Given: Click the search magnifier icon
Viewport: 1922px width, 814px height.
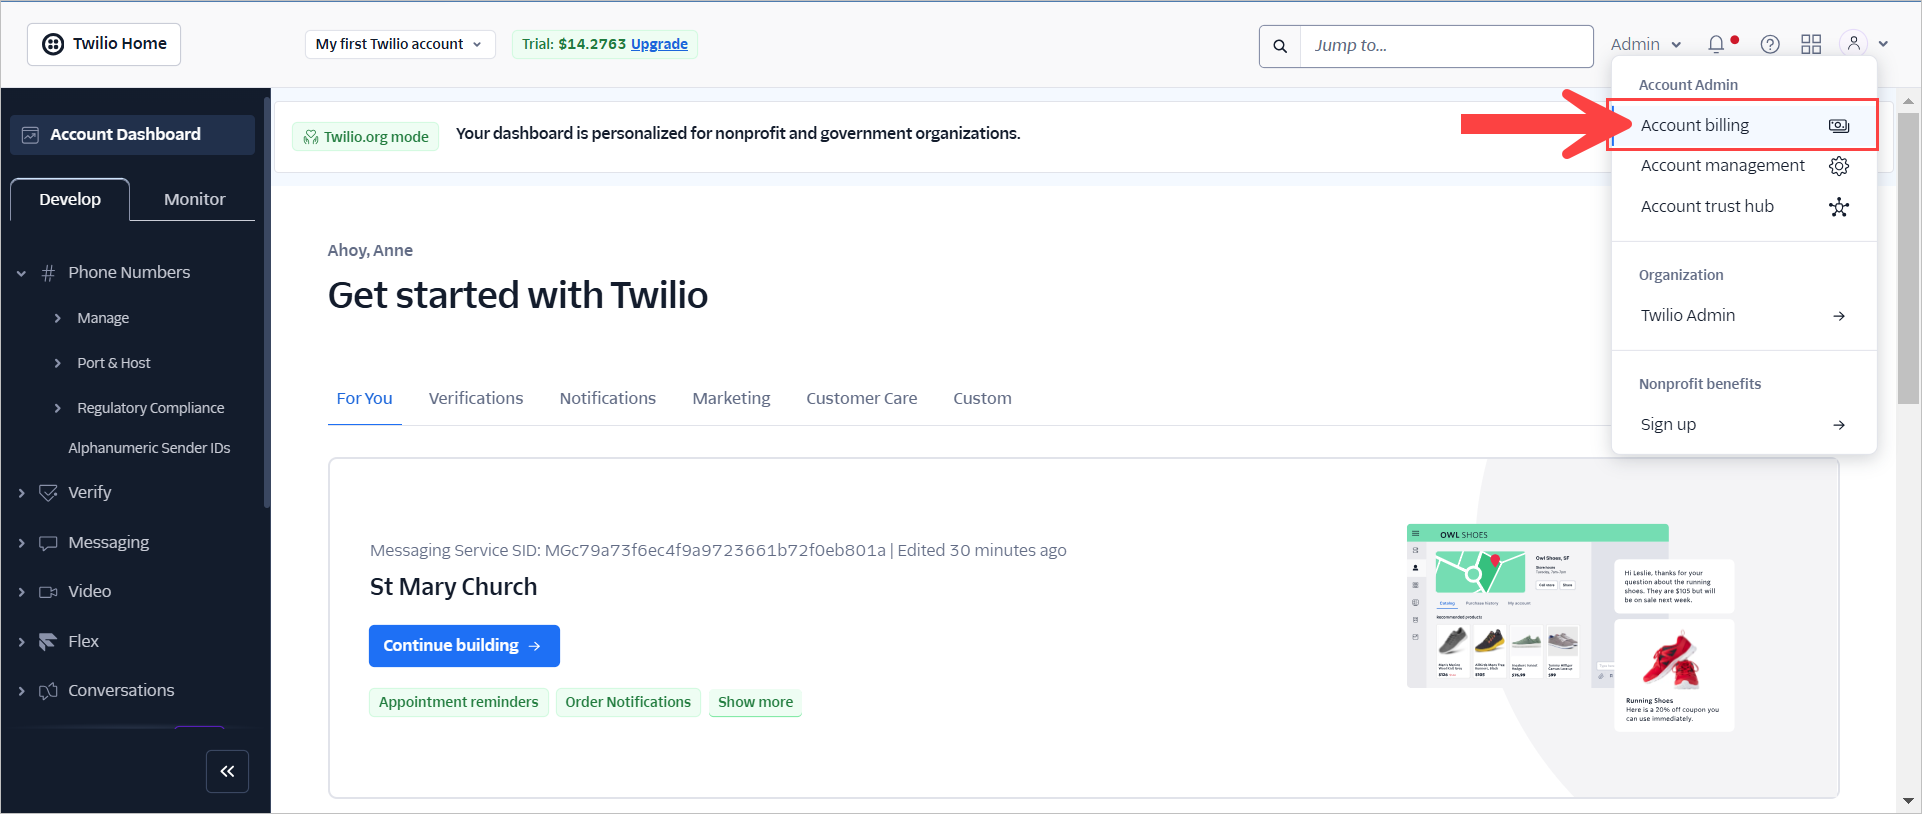Looking at the screenshot, I should click(1280, 46).
